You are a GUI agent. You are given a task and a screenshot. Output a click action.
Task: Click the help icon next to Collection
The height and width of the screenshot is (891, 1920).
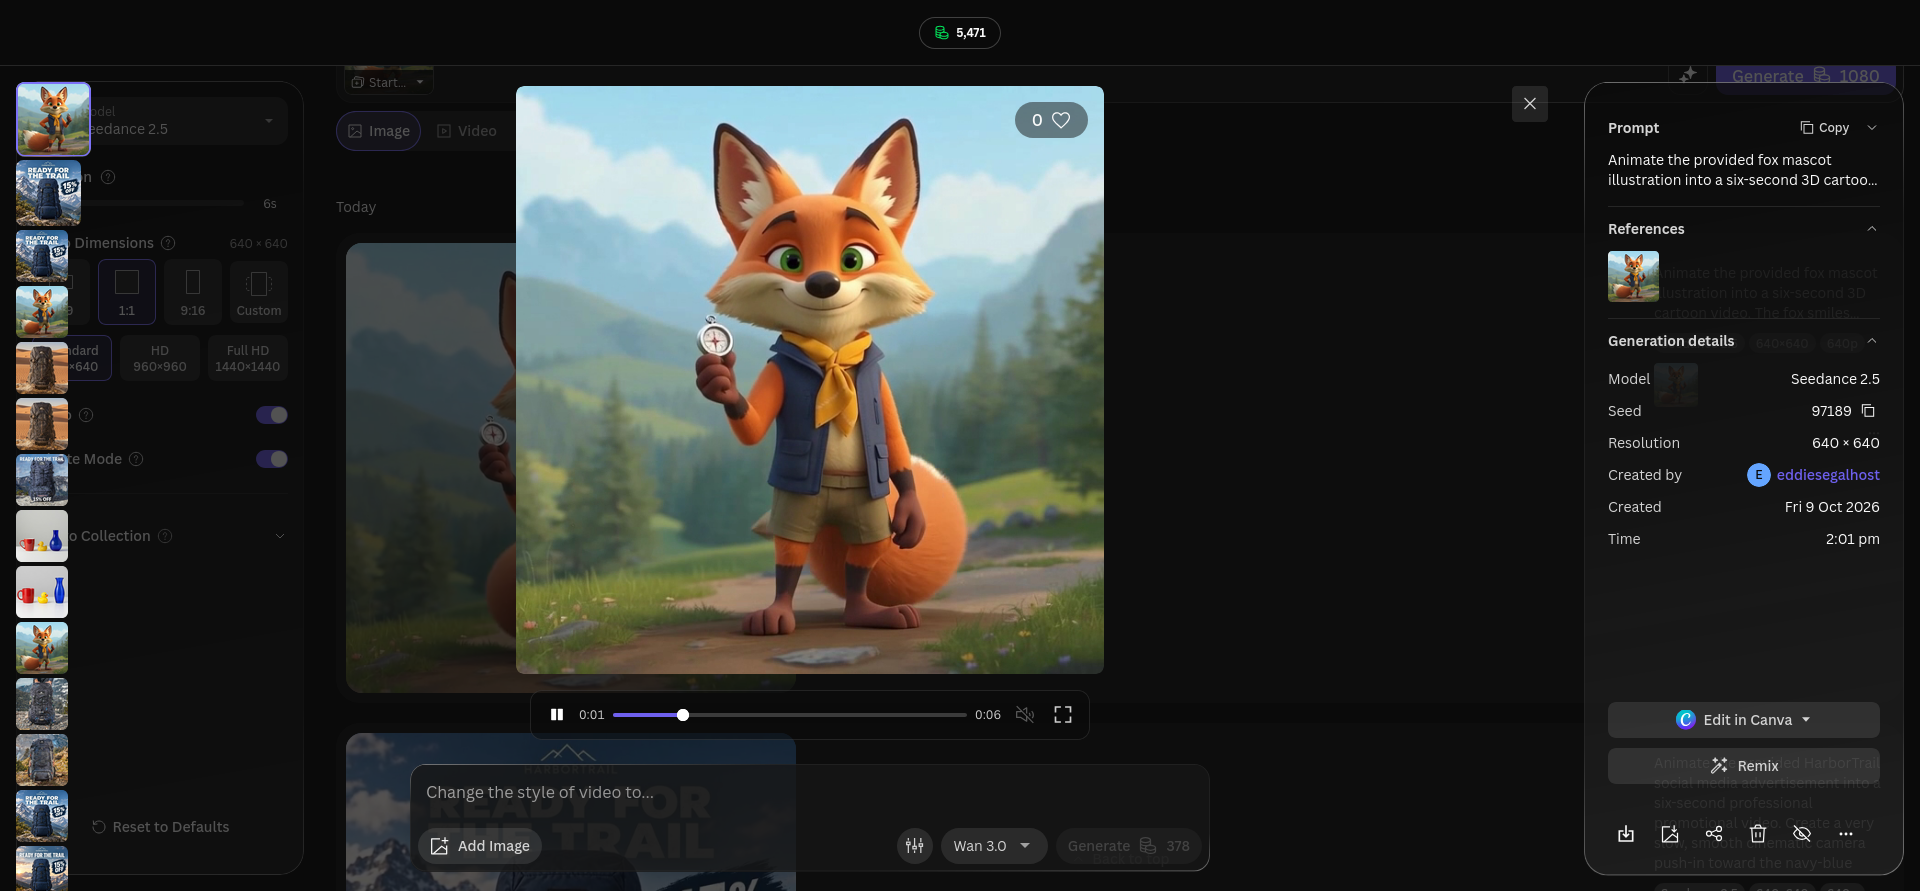coord(165,536)
